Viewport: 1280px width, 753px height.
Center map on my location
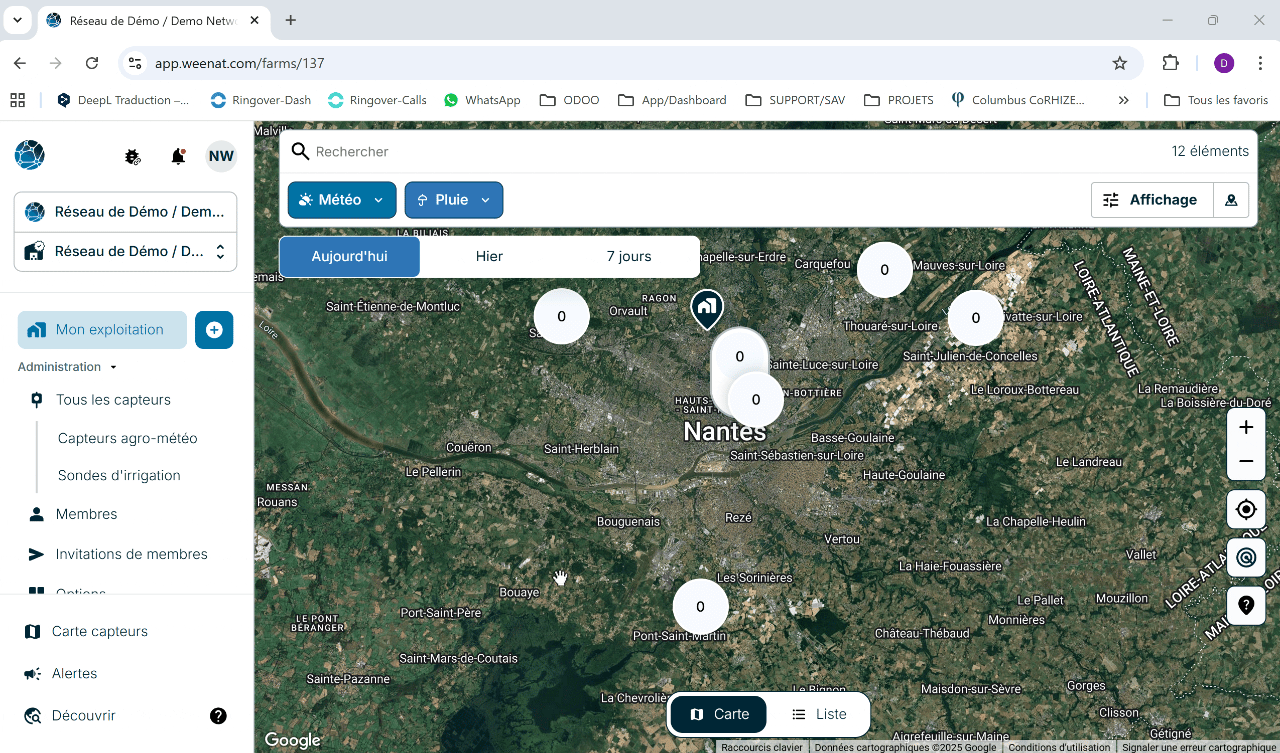1246,509
